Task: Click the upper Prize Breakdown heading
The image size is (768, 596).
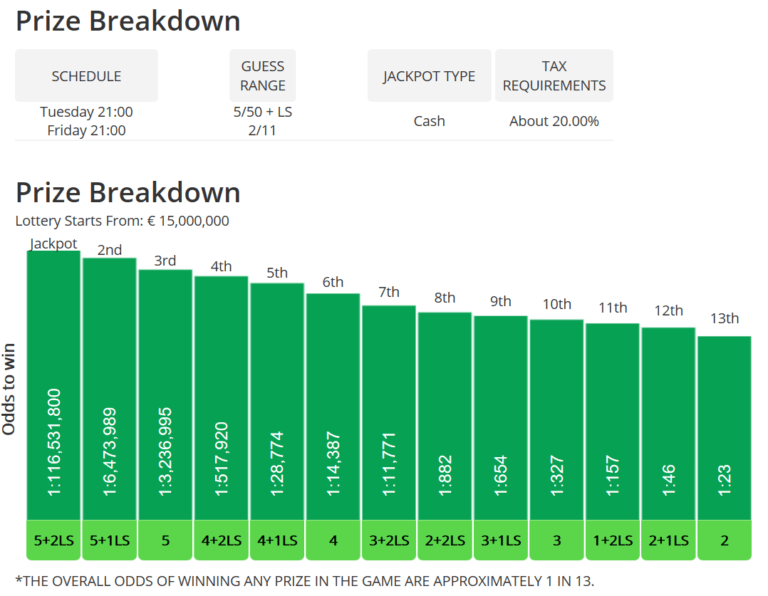Action: [128, 22]
